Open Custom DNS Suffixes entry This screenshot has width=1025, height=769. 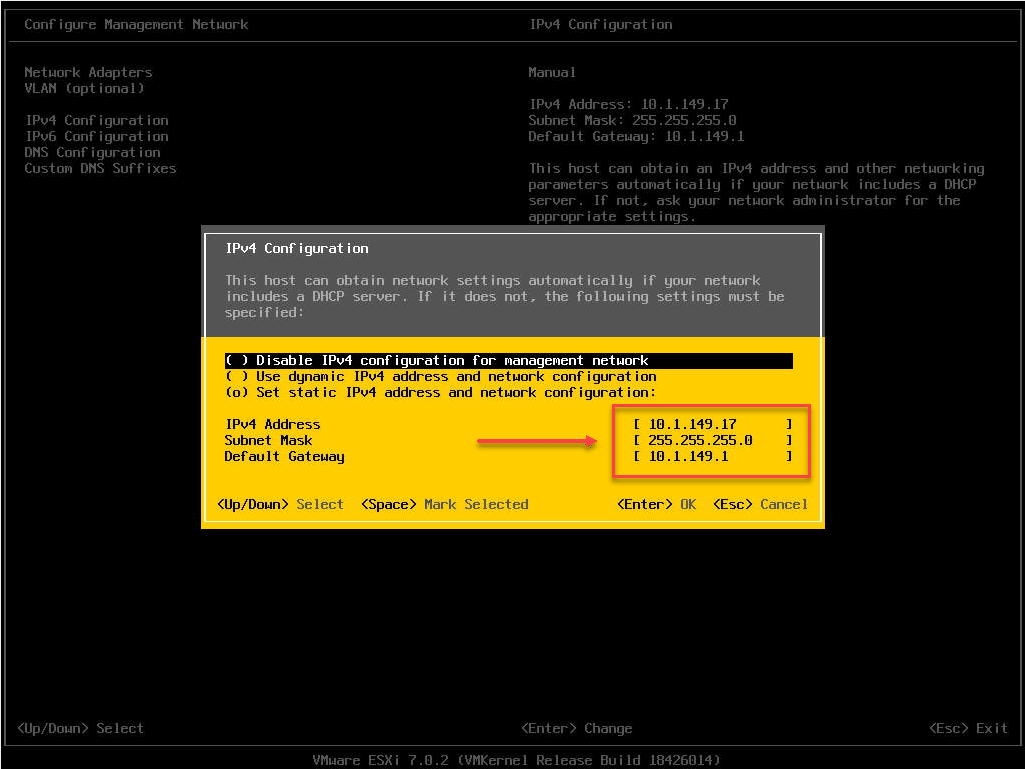[x=100, y=168]
